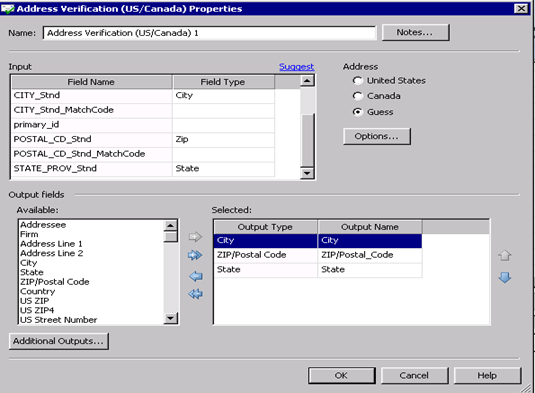Close the Address Verification Properties dialog
This screenshot has width=535, height=393.
(x=521, y=9)
